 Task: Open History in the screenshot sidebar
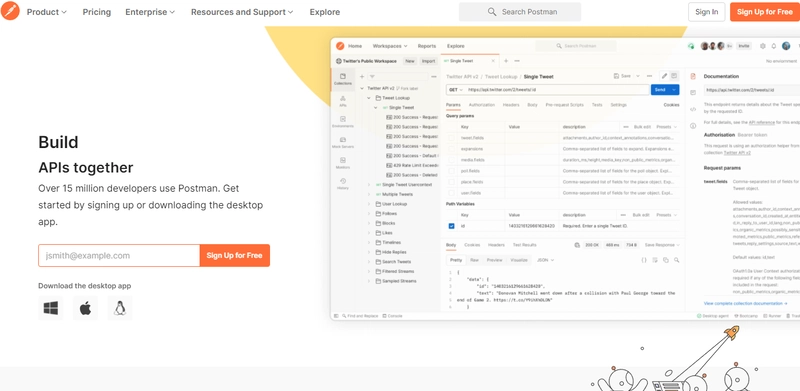tap(343, 184)
